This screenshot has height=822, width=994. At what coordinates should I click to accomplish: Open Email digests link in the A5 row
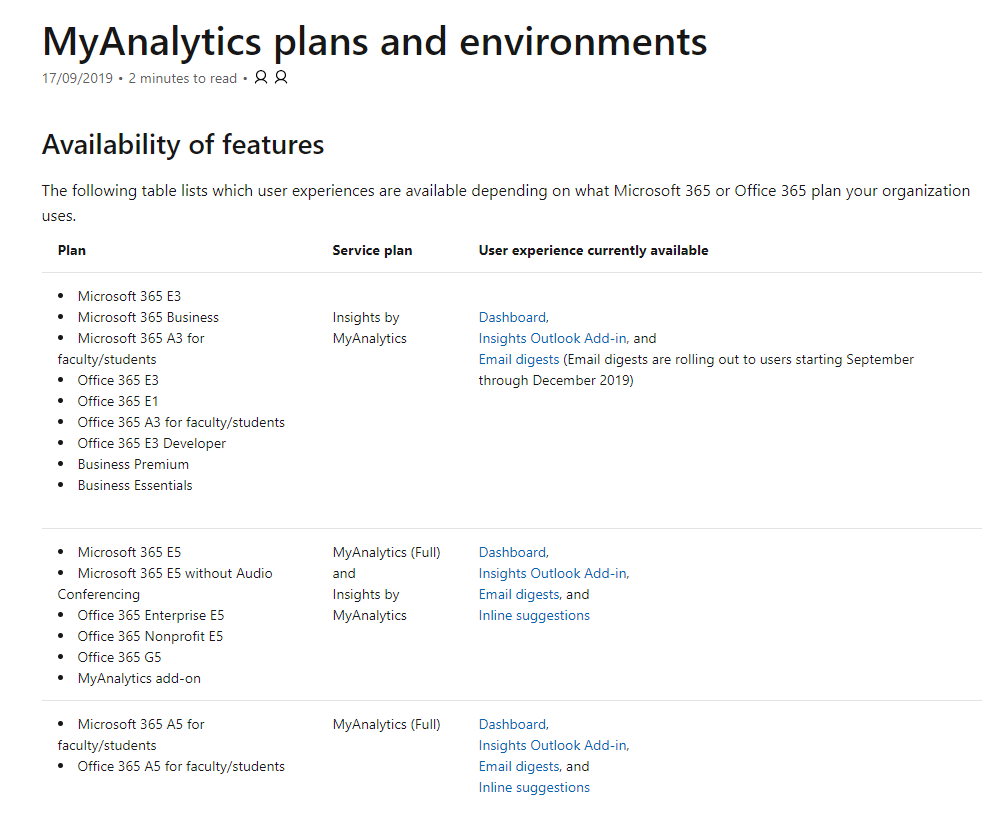pyautogui.click(x=519, y=766)
